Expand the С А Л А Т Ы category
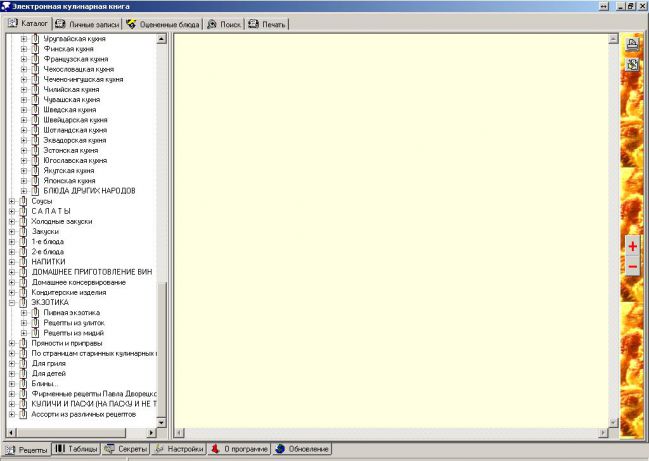The width and height of the screenshot is (649, 461). (x=11, y=211)
